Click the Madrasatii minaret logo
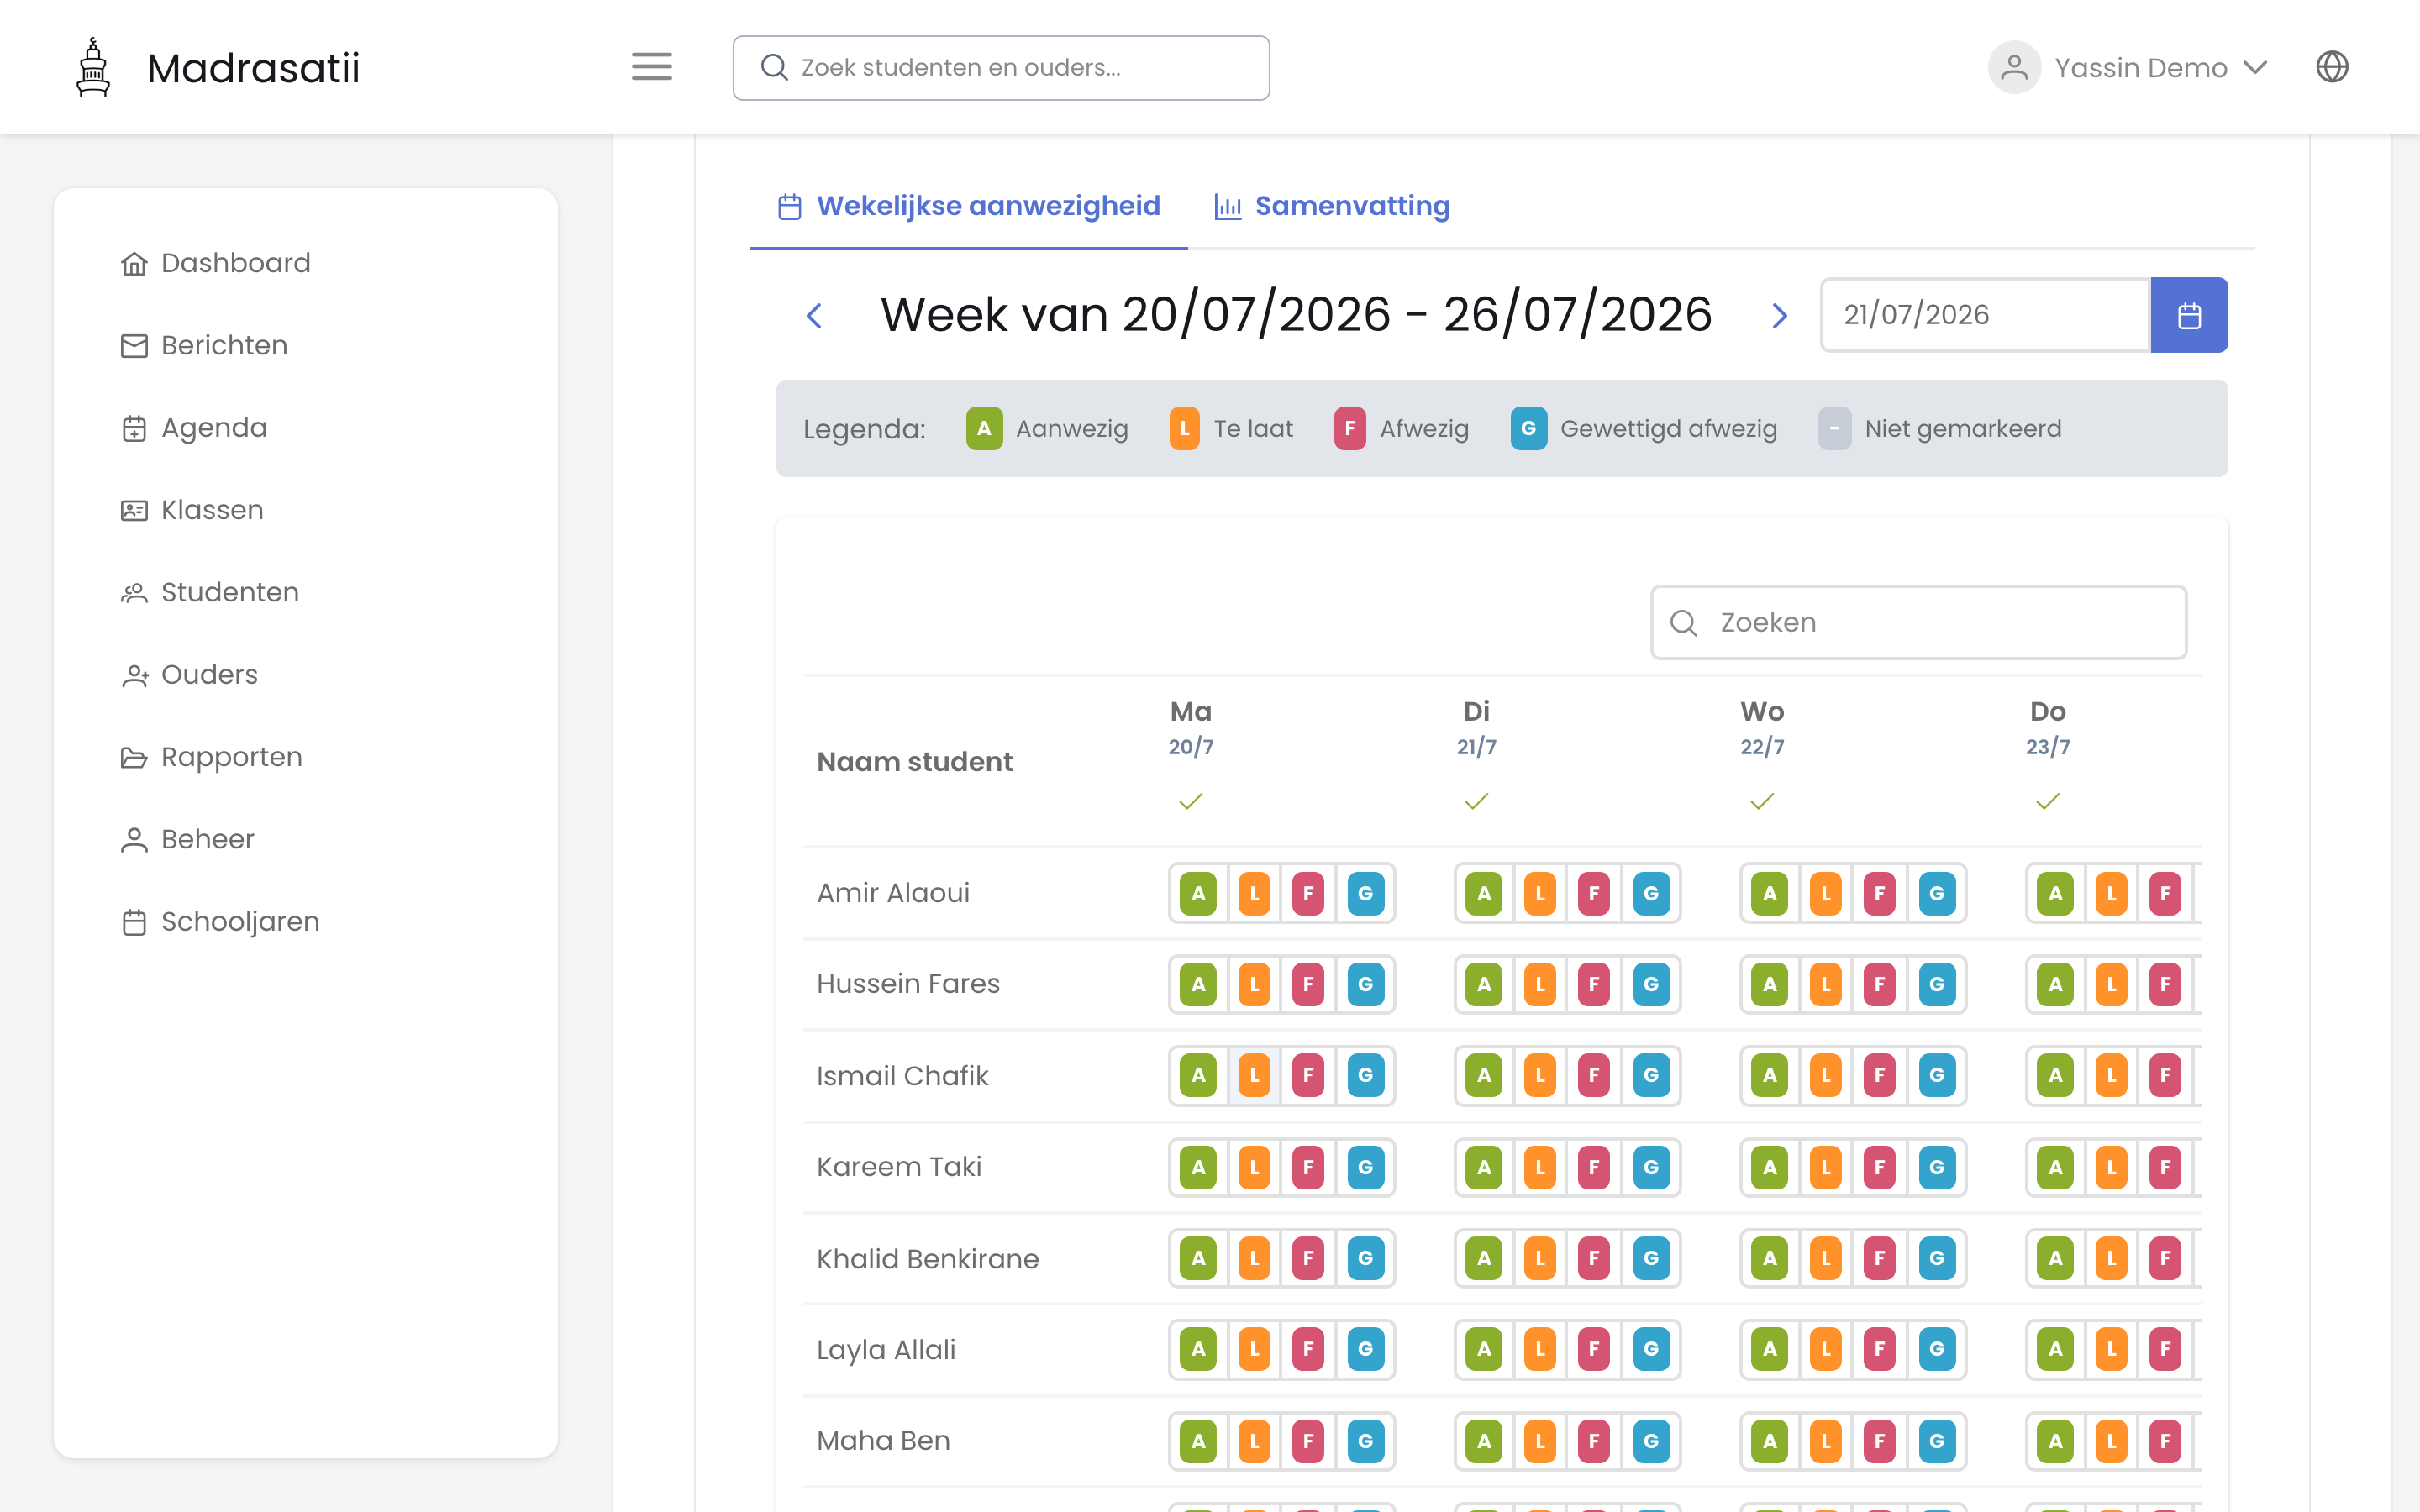Viewport: 2420px width, 1512px height. pyautogui.click(x=93, y=67)
